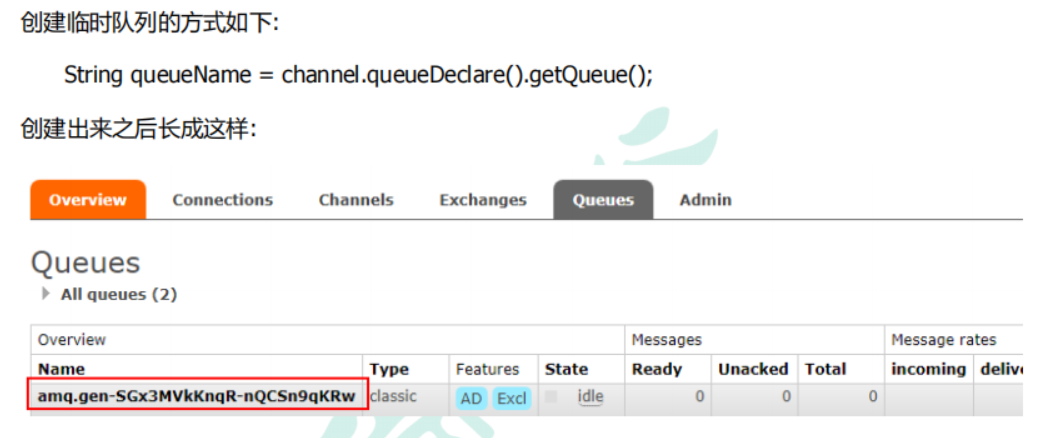The width and height of the screenshot is (1047, 438).
Task: Sort by Total messages column
Action: [x=825, y=369]
